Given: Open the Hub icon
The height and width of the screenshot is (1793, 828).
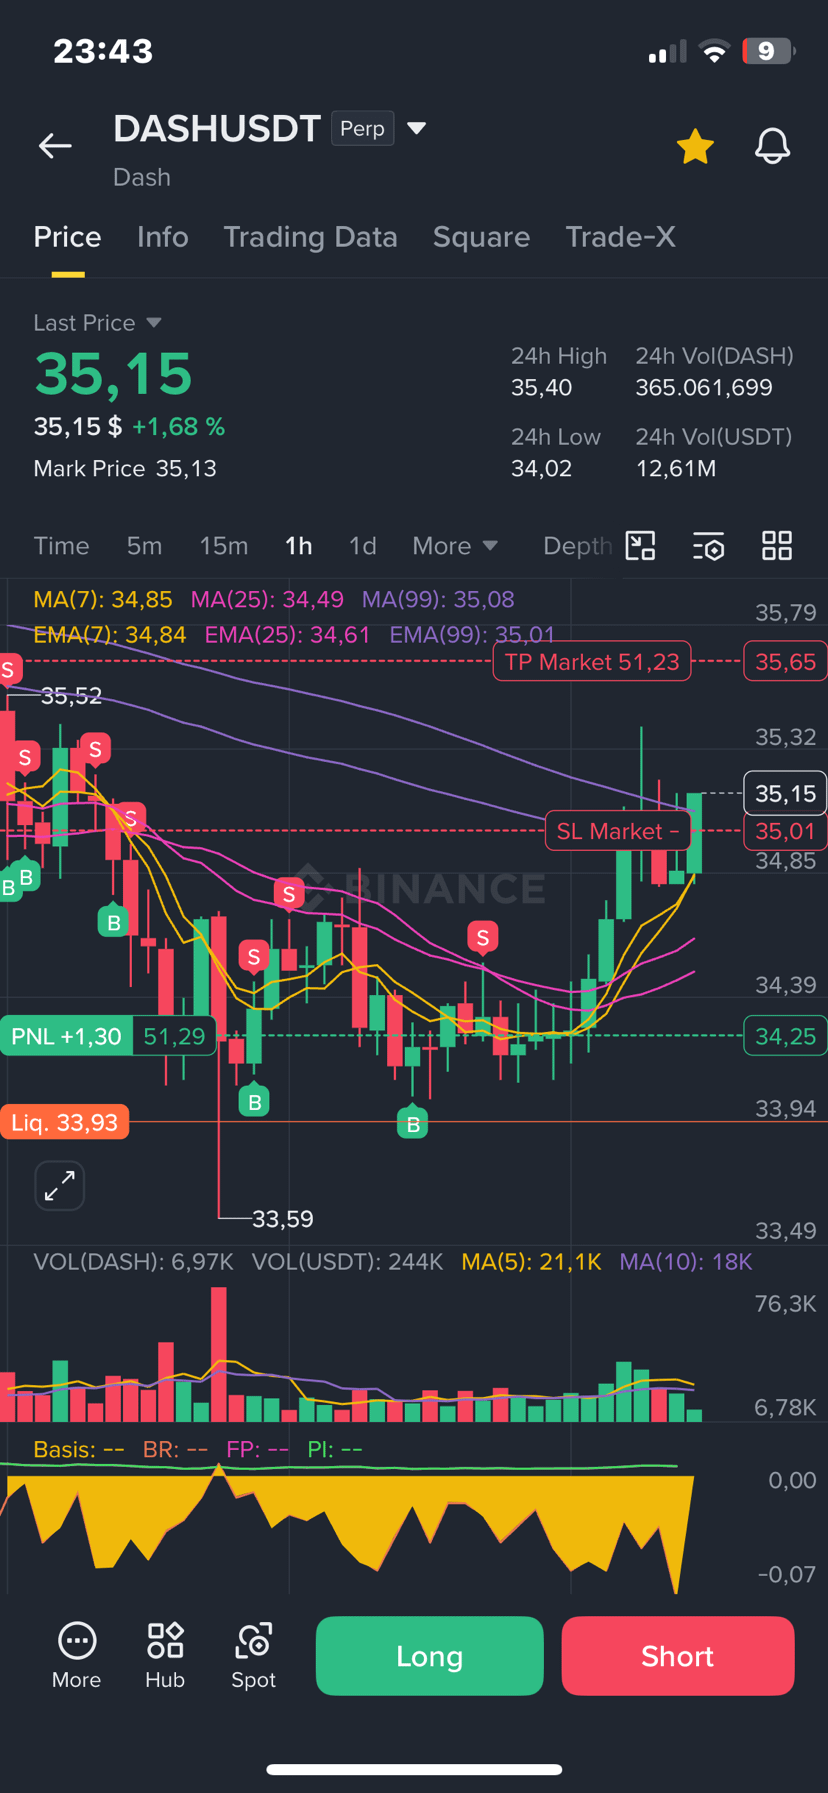Looking at the screenshot, I should pyautogui.click(x=165, y=1656).
